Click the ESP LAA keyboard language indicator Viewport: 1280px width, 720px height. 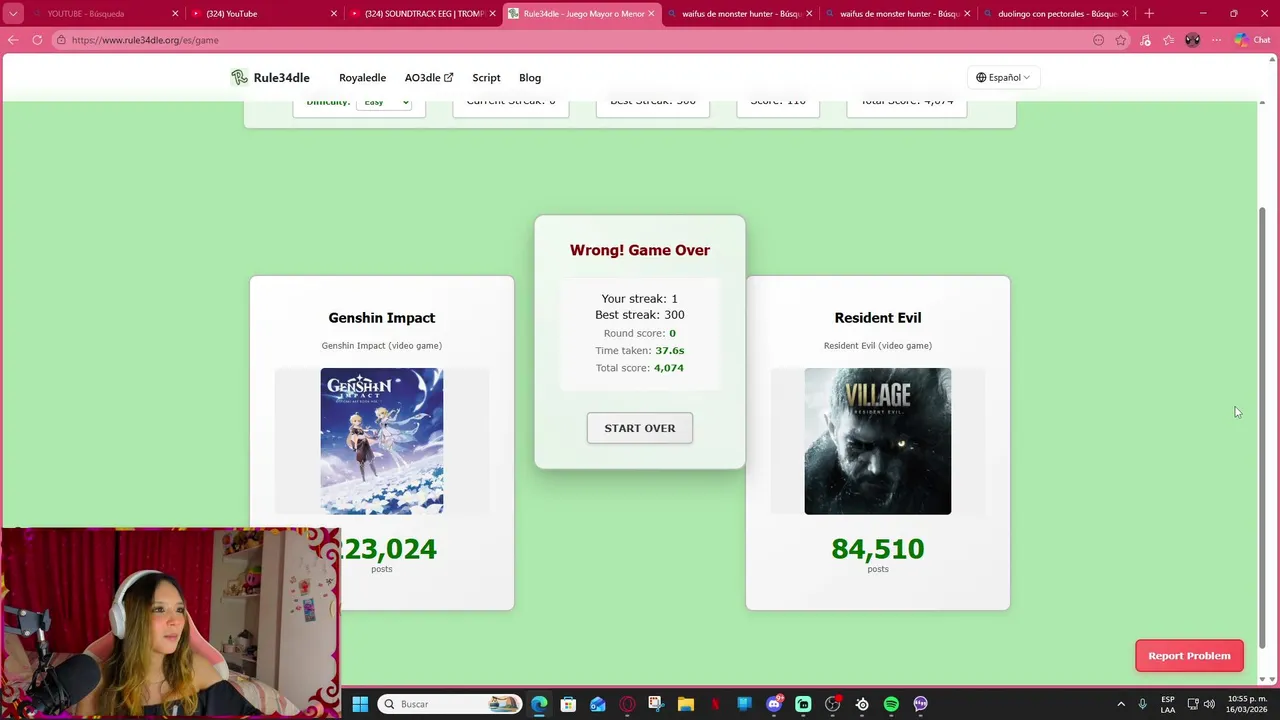pos(1168,704)
